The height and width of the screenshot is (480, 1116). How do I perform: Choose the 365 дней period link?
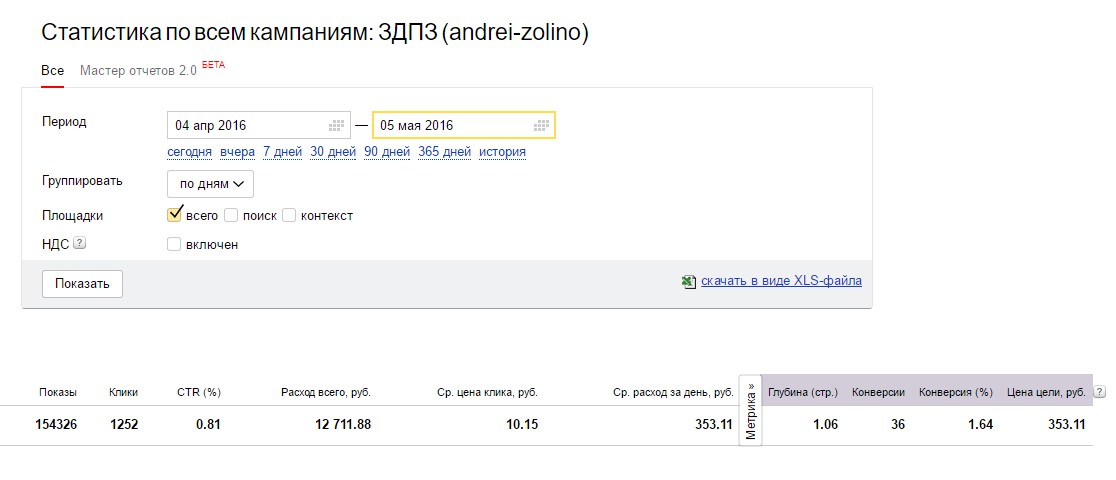click(x=444, y=152)
